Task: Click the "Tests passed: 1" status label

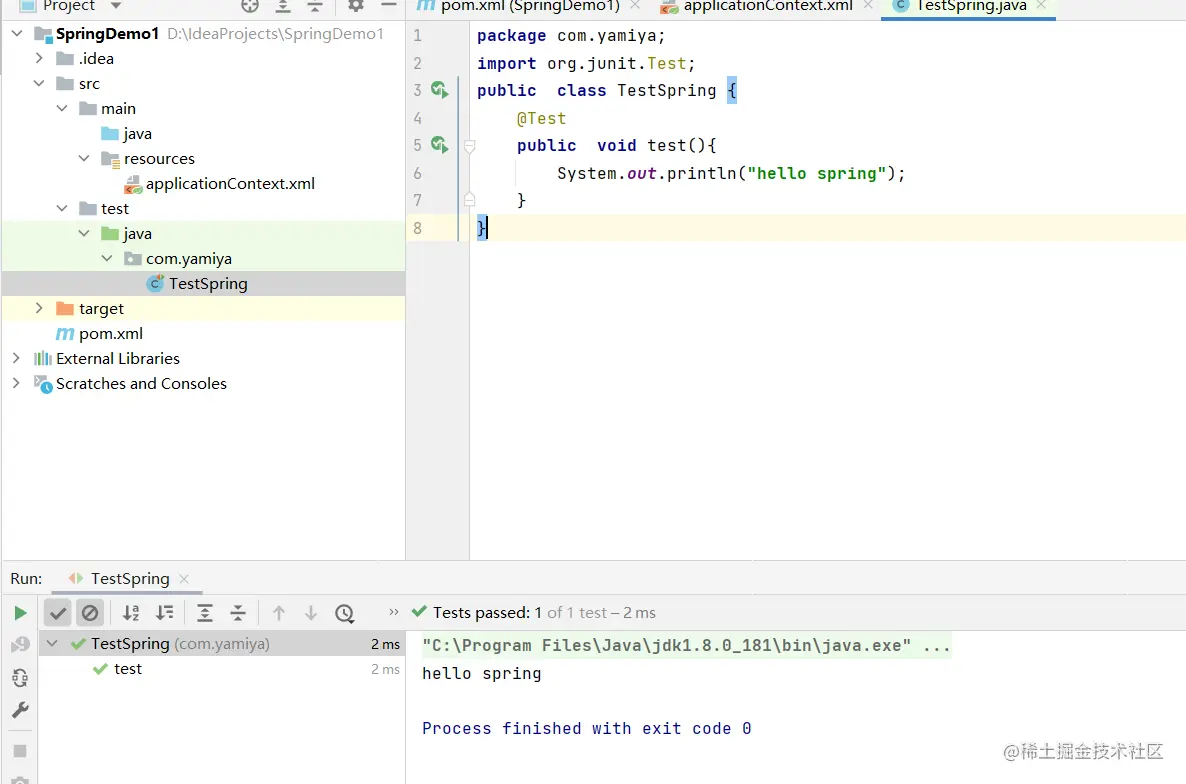Action: pos(487,613)
